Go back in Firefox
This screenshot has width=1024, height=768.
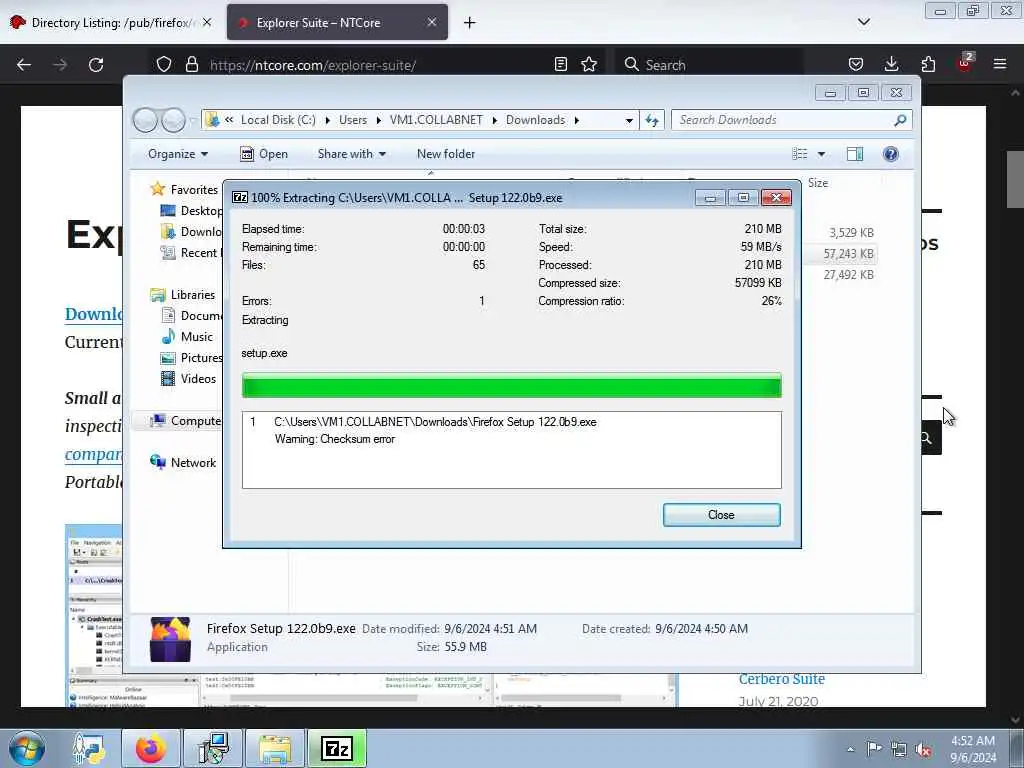tap(24, 65)
